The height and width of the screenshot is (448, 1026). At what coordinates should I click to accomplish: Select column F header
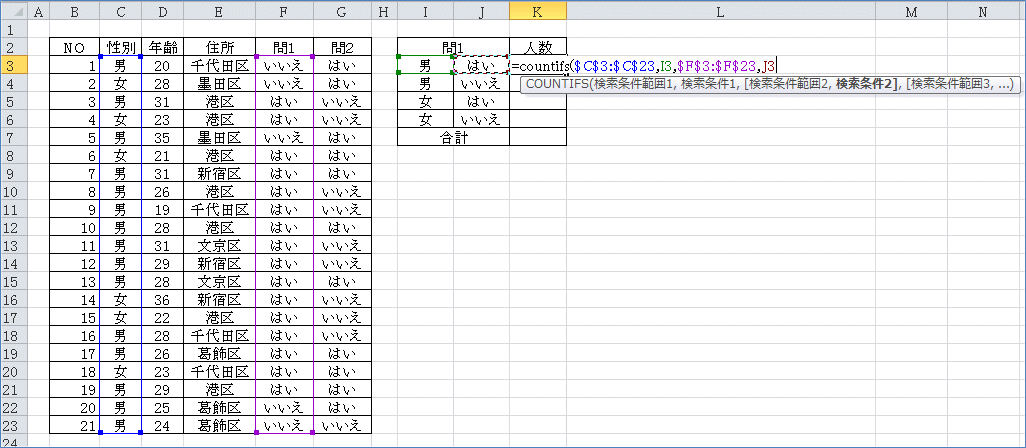(x=284, y=11)
